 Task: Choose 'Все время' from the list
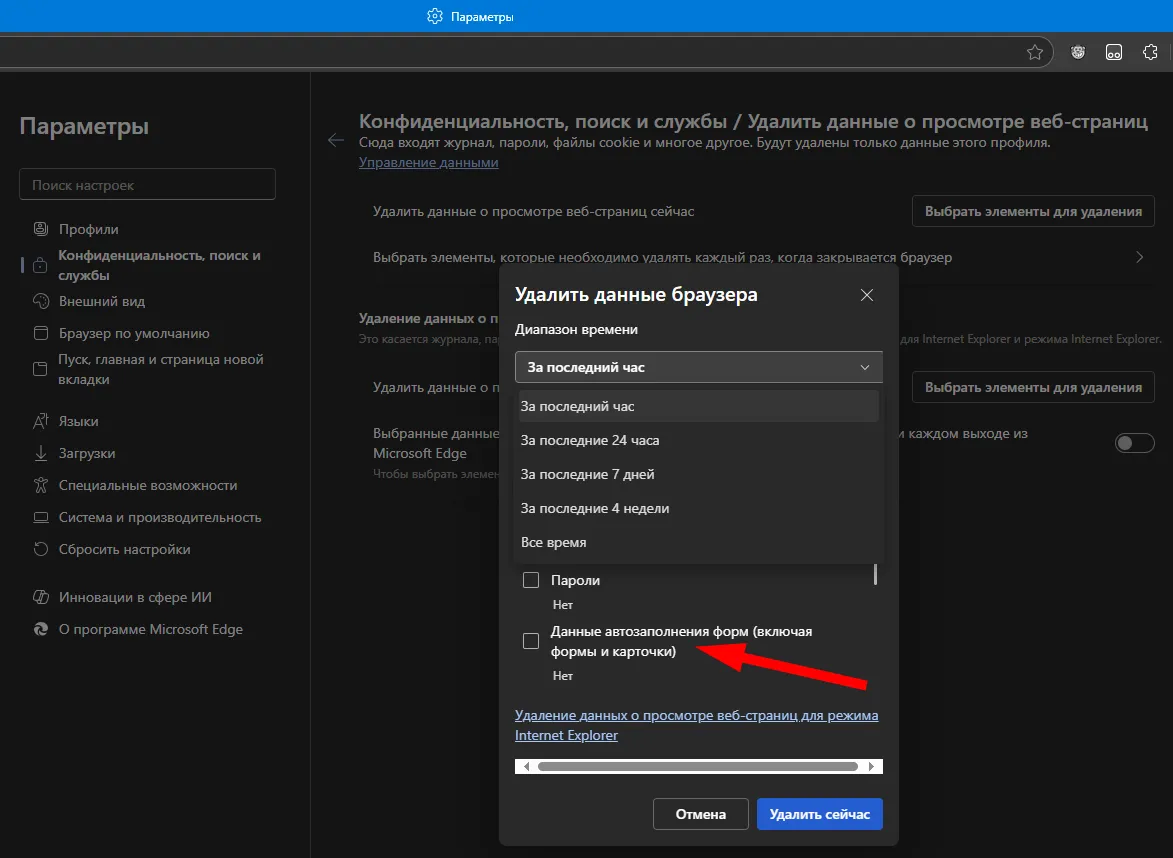(x=554, y=542)
